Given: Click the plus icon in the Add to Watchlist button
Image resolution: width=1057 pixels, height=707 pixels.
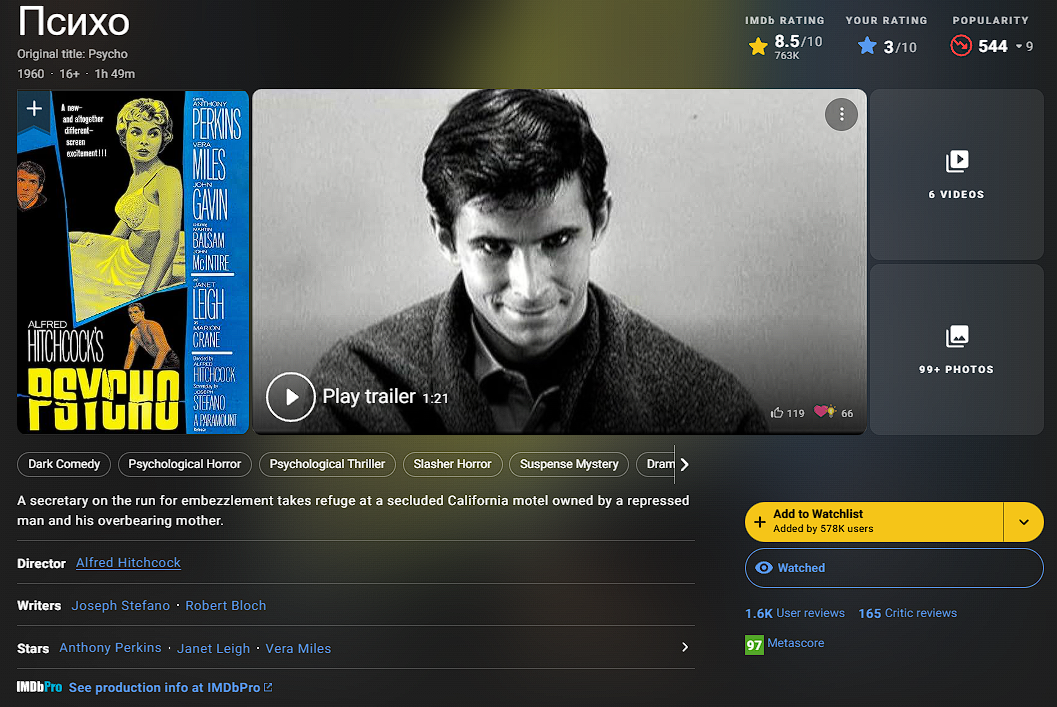Looking at the screenshot, I should pyautogui.click(x=760, y=522).
